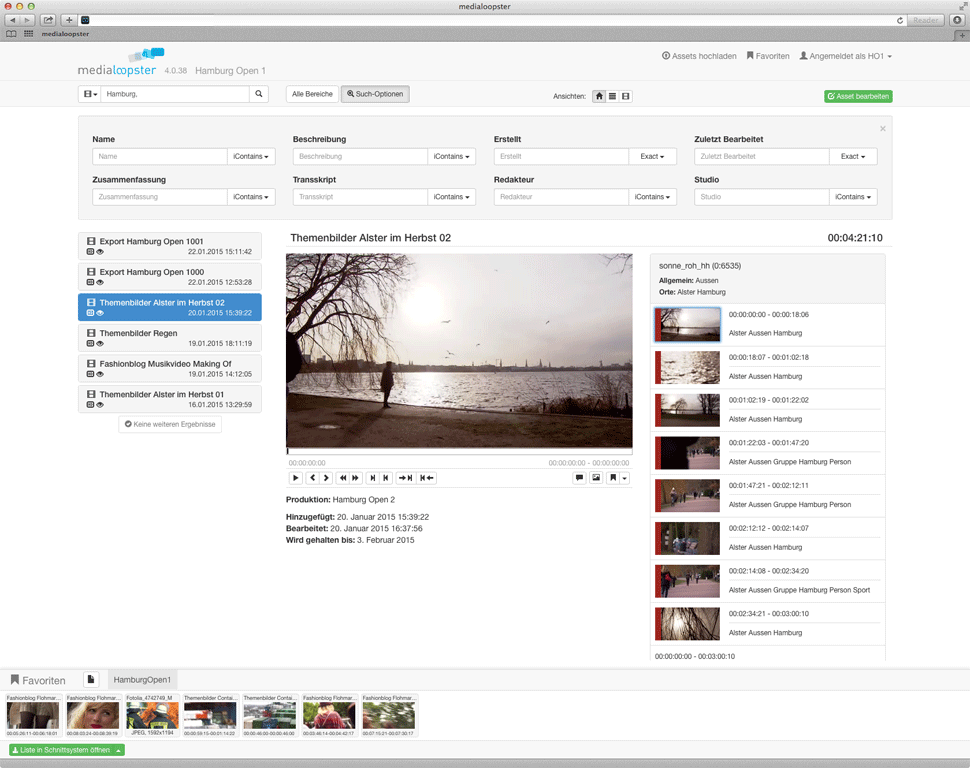Select the bookmark icon under the video preview
Viewport: 970px width, 768px height.
pyautogui.click(x=612, y=478)
